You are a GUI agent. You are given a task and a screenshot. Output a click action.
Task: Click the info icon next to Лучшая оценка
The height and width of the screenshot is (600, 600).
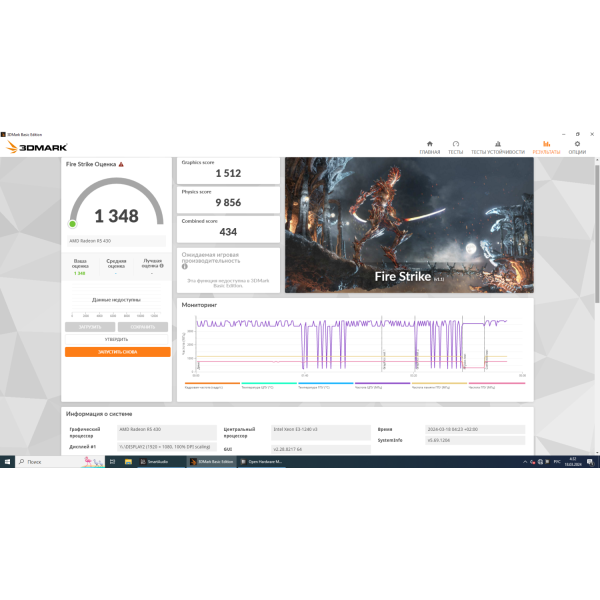point(161,266)
